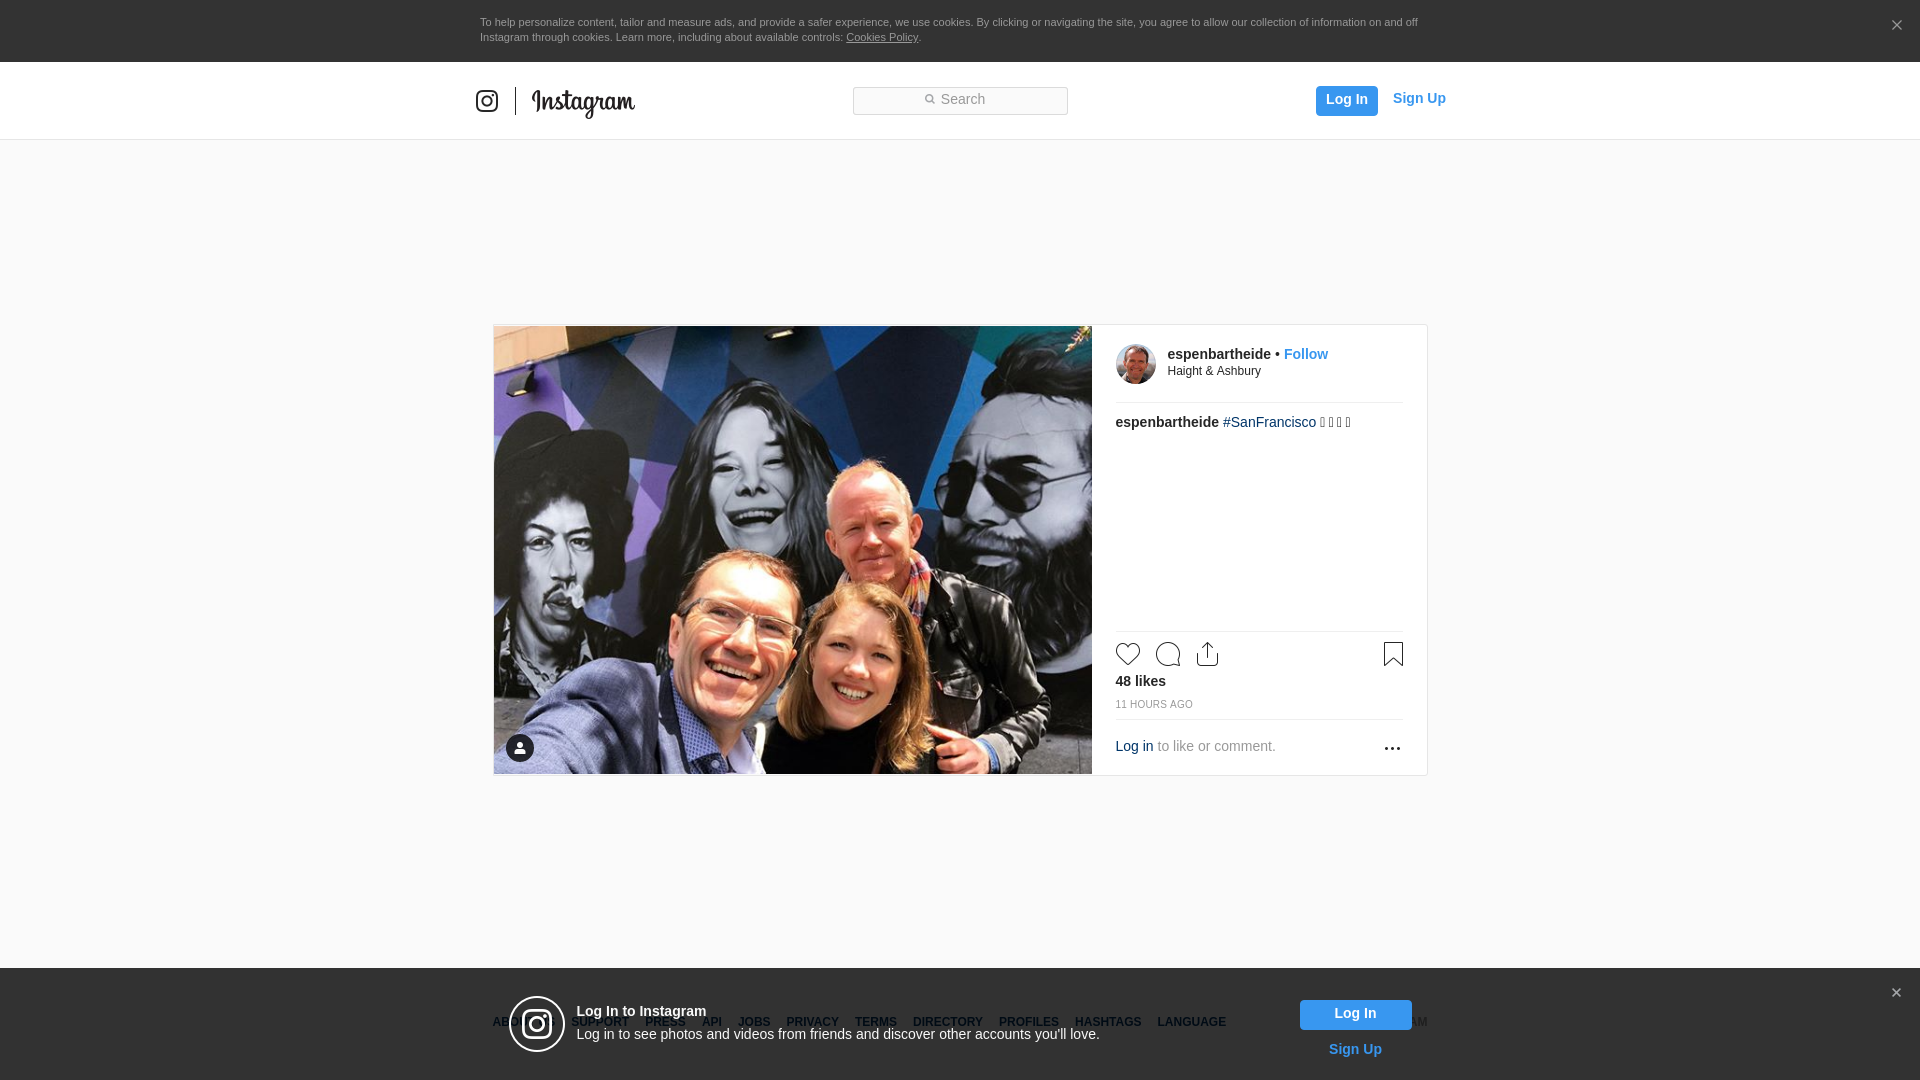The image size is (1920, 1080).
Task: Follow espenbartheide
Action: (1306, 354)
